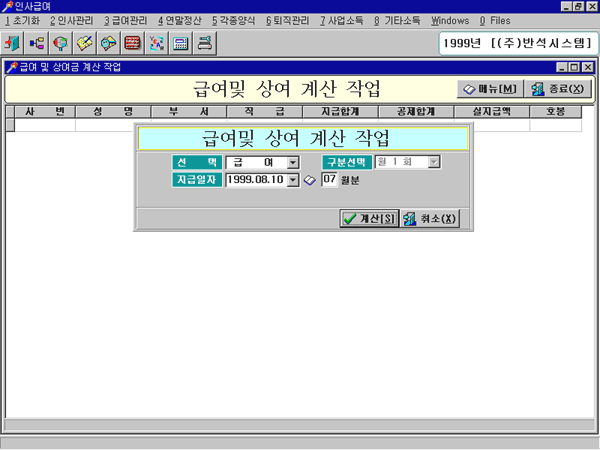Click the red abacus toolbar icon

(133, 43)
